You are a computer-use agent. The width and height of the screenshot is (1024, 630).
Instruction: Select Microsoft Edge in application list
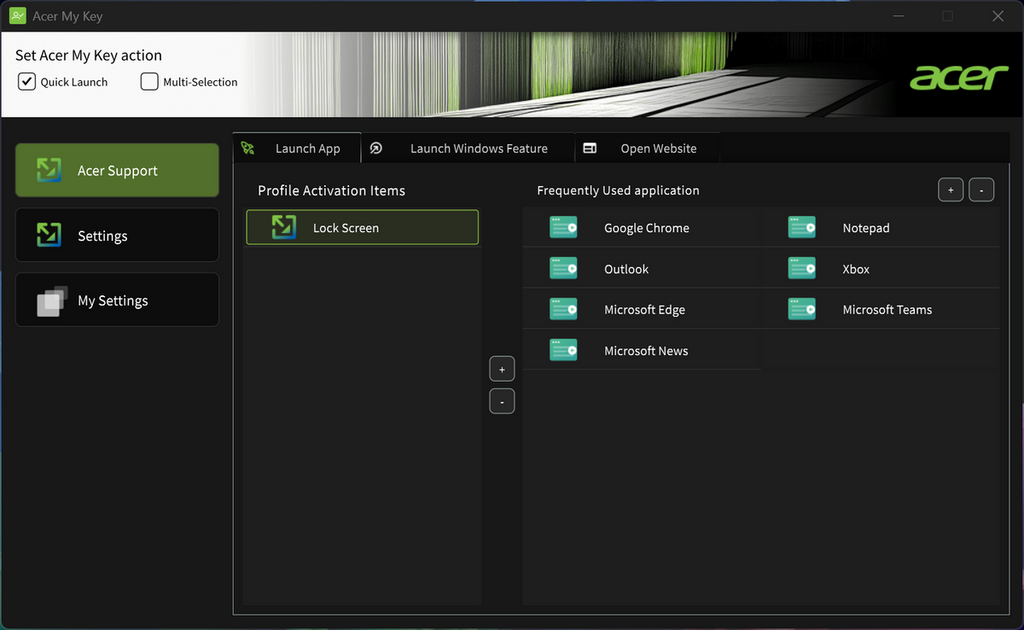tap(642, 309)
